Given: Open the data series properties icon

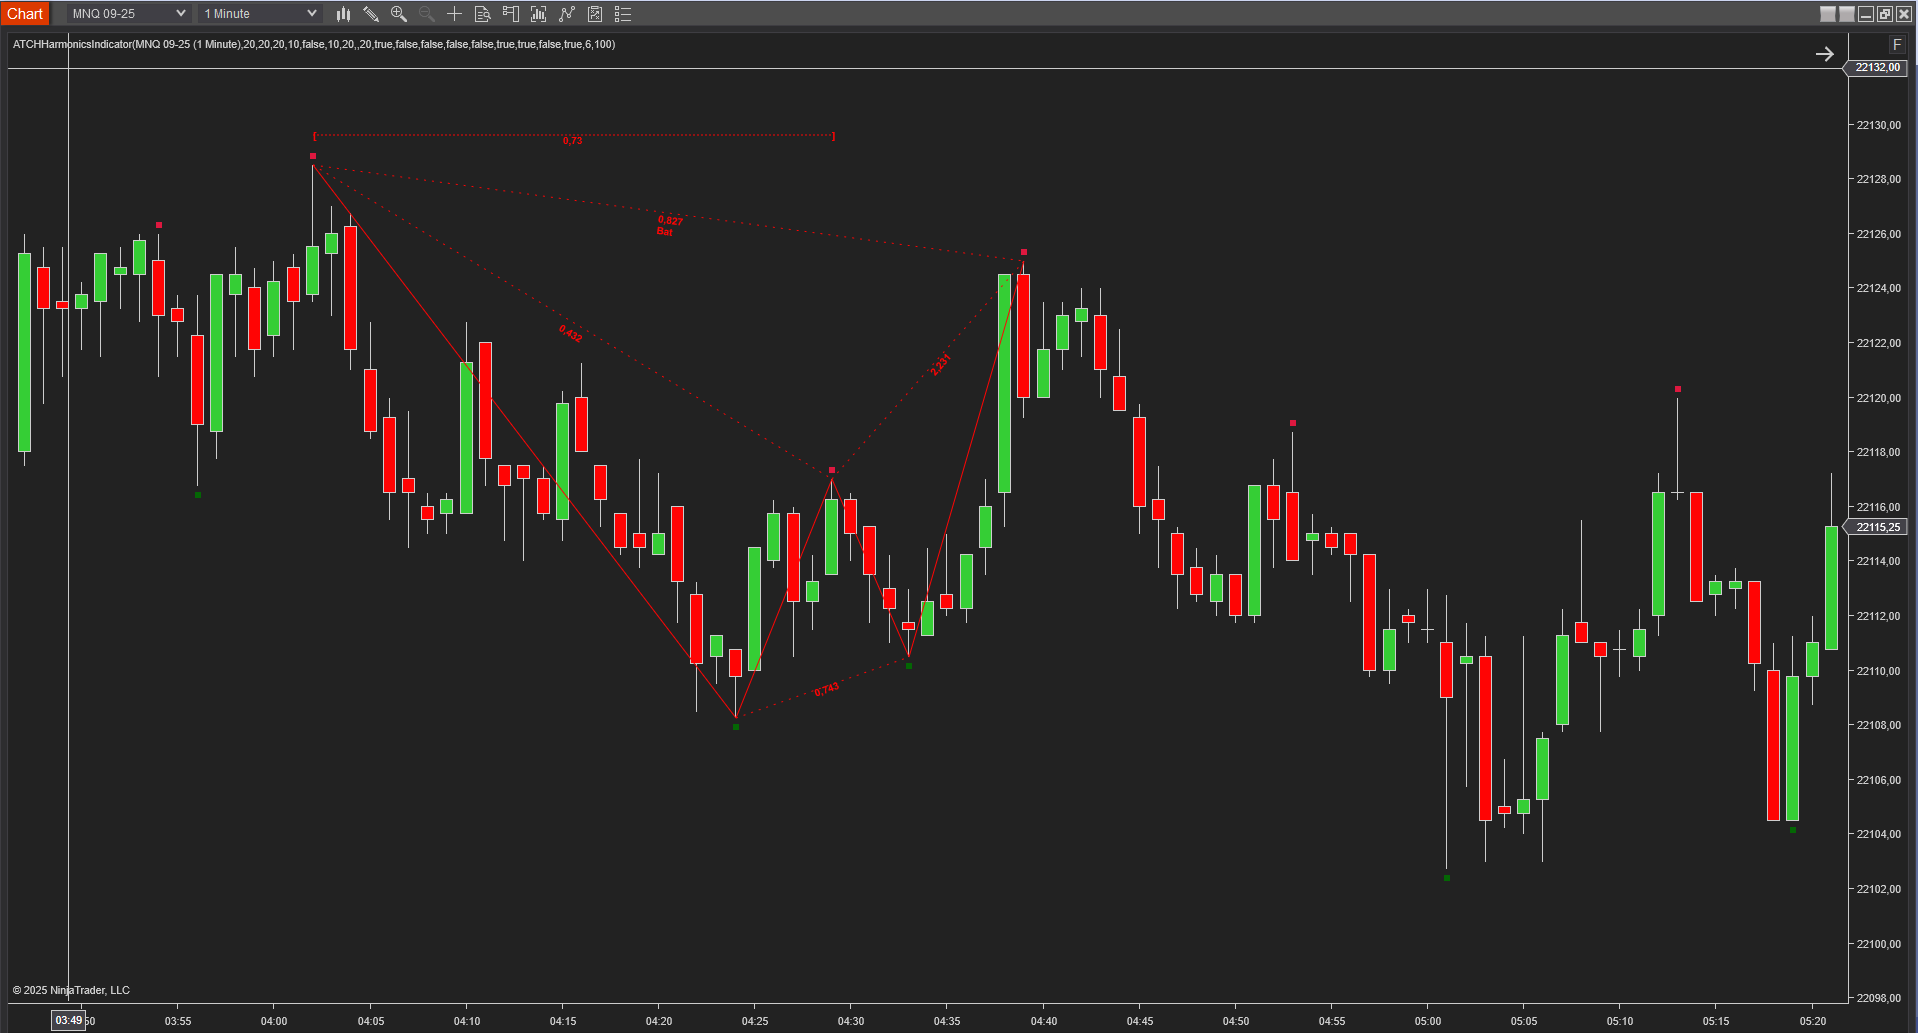Looking at the screenshot, I should tap(595, 14).
